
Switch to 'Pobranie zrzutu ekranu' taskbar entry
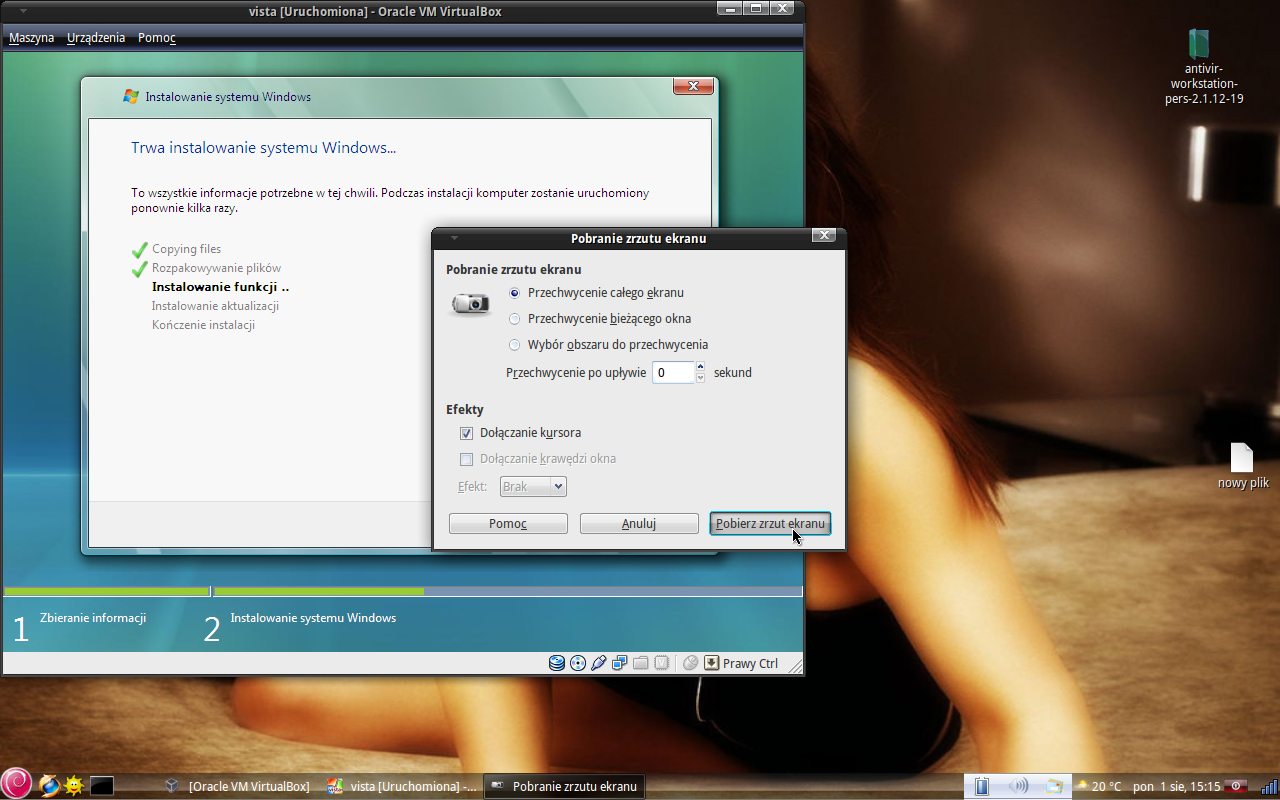(x=564, y=786)
